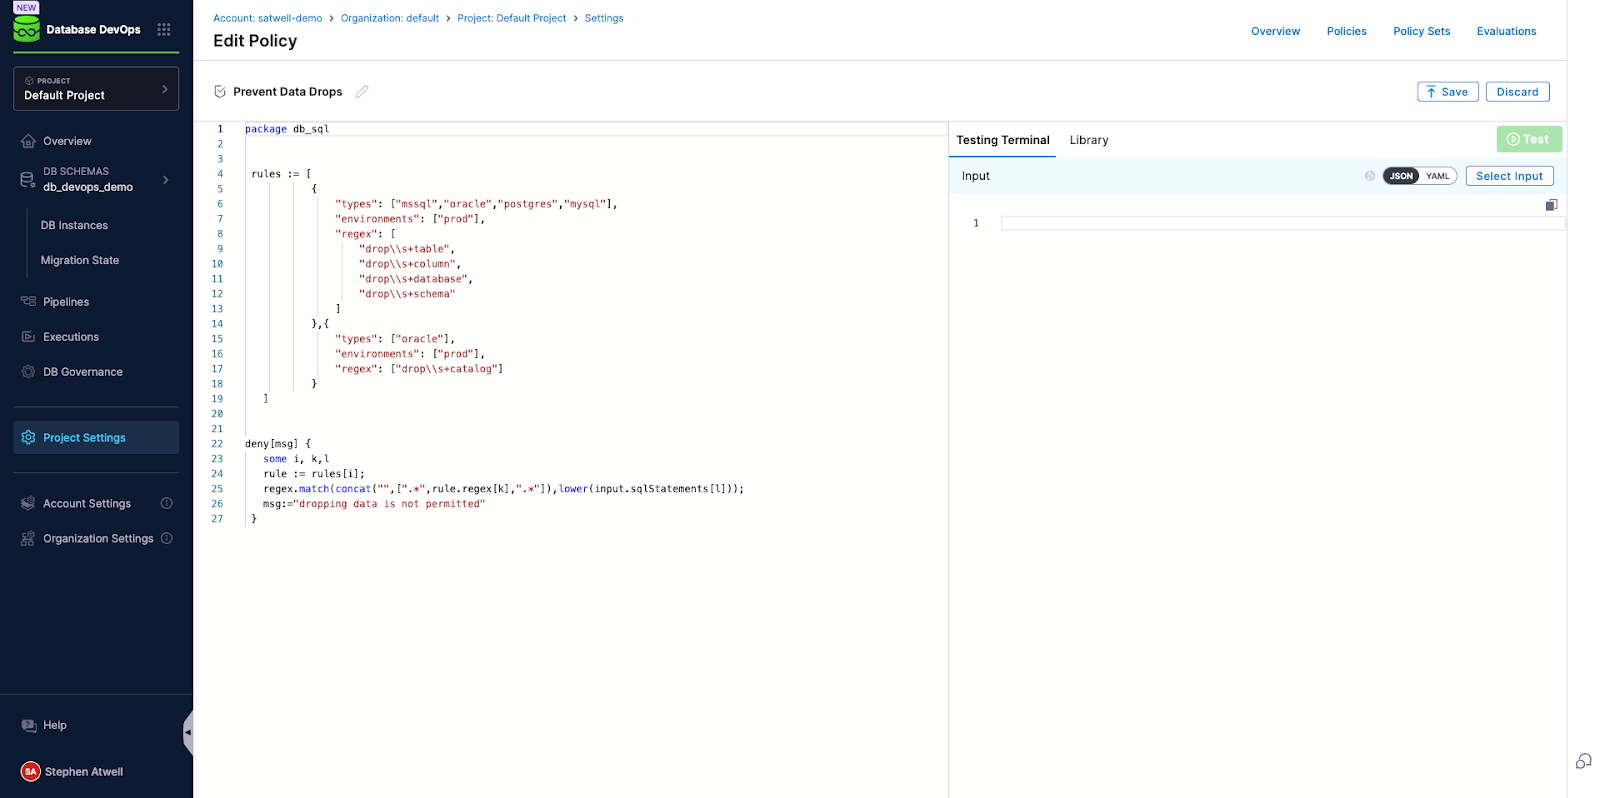Open Account Settings in the sidebar
The height and width of the screenshot is (798, 1600).
pos(87,503)
